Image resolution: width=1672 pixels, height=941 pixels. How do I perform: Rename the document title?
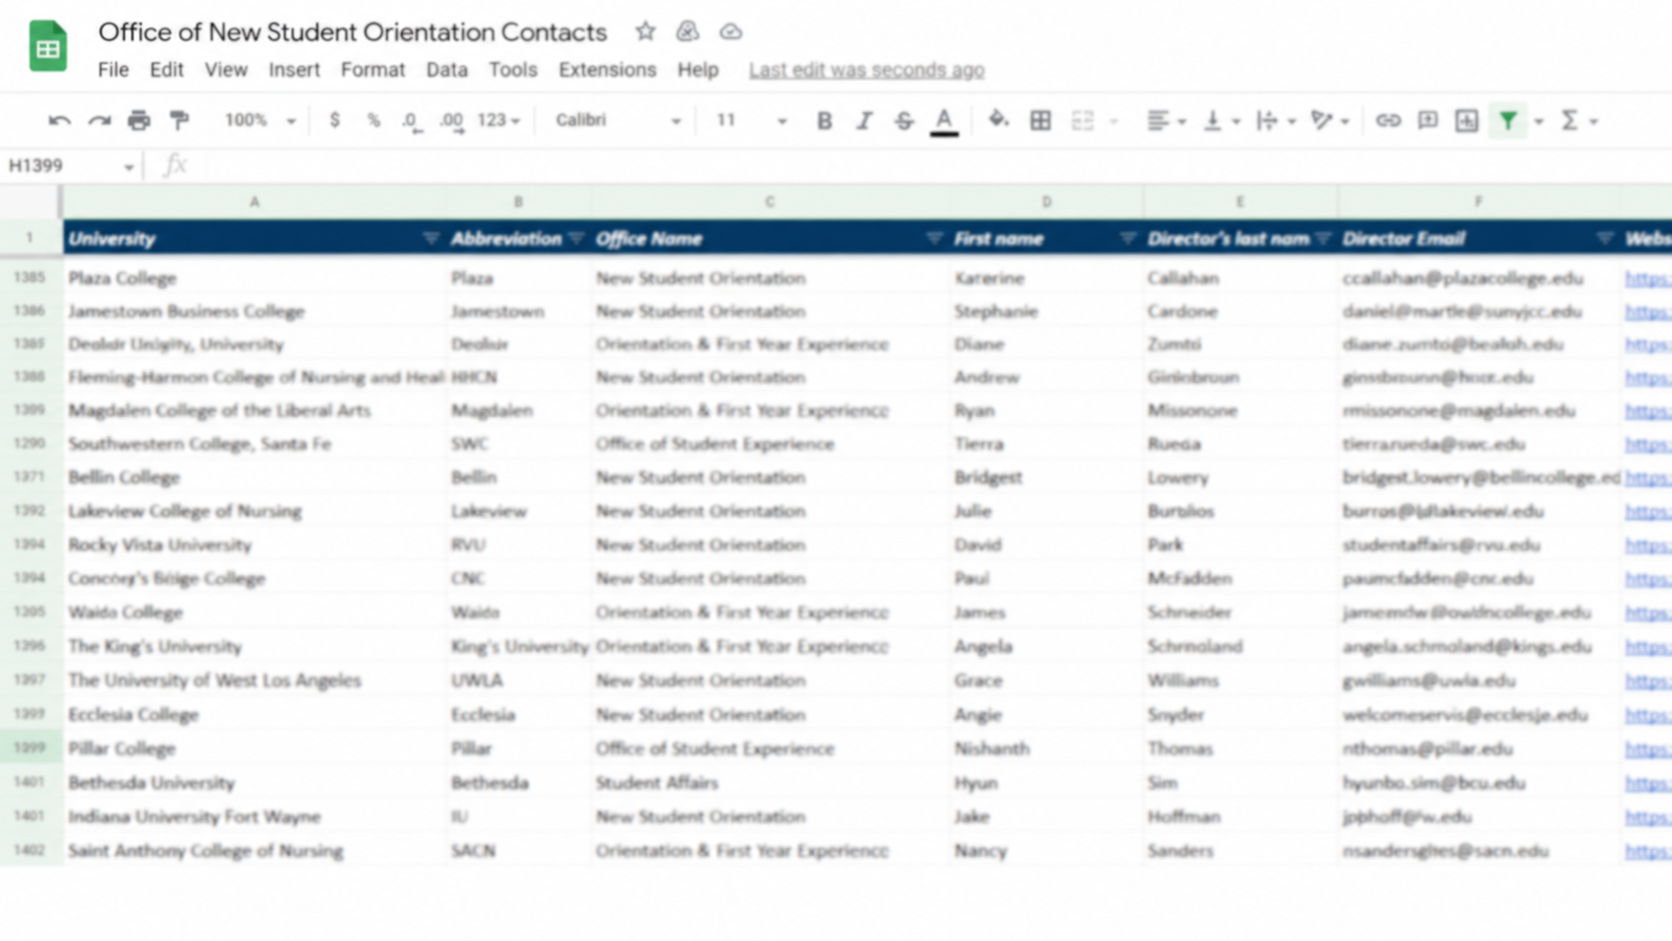click(352, 32)
